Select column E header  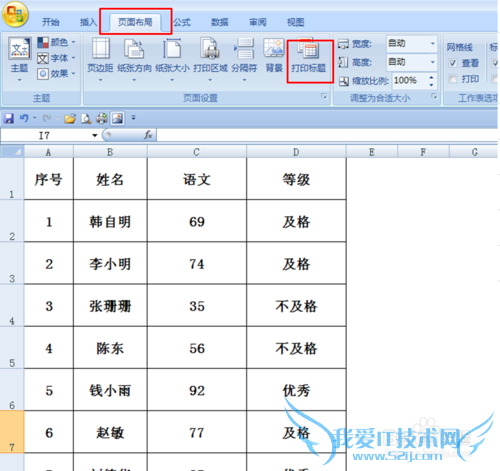tap(372, 152)
